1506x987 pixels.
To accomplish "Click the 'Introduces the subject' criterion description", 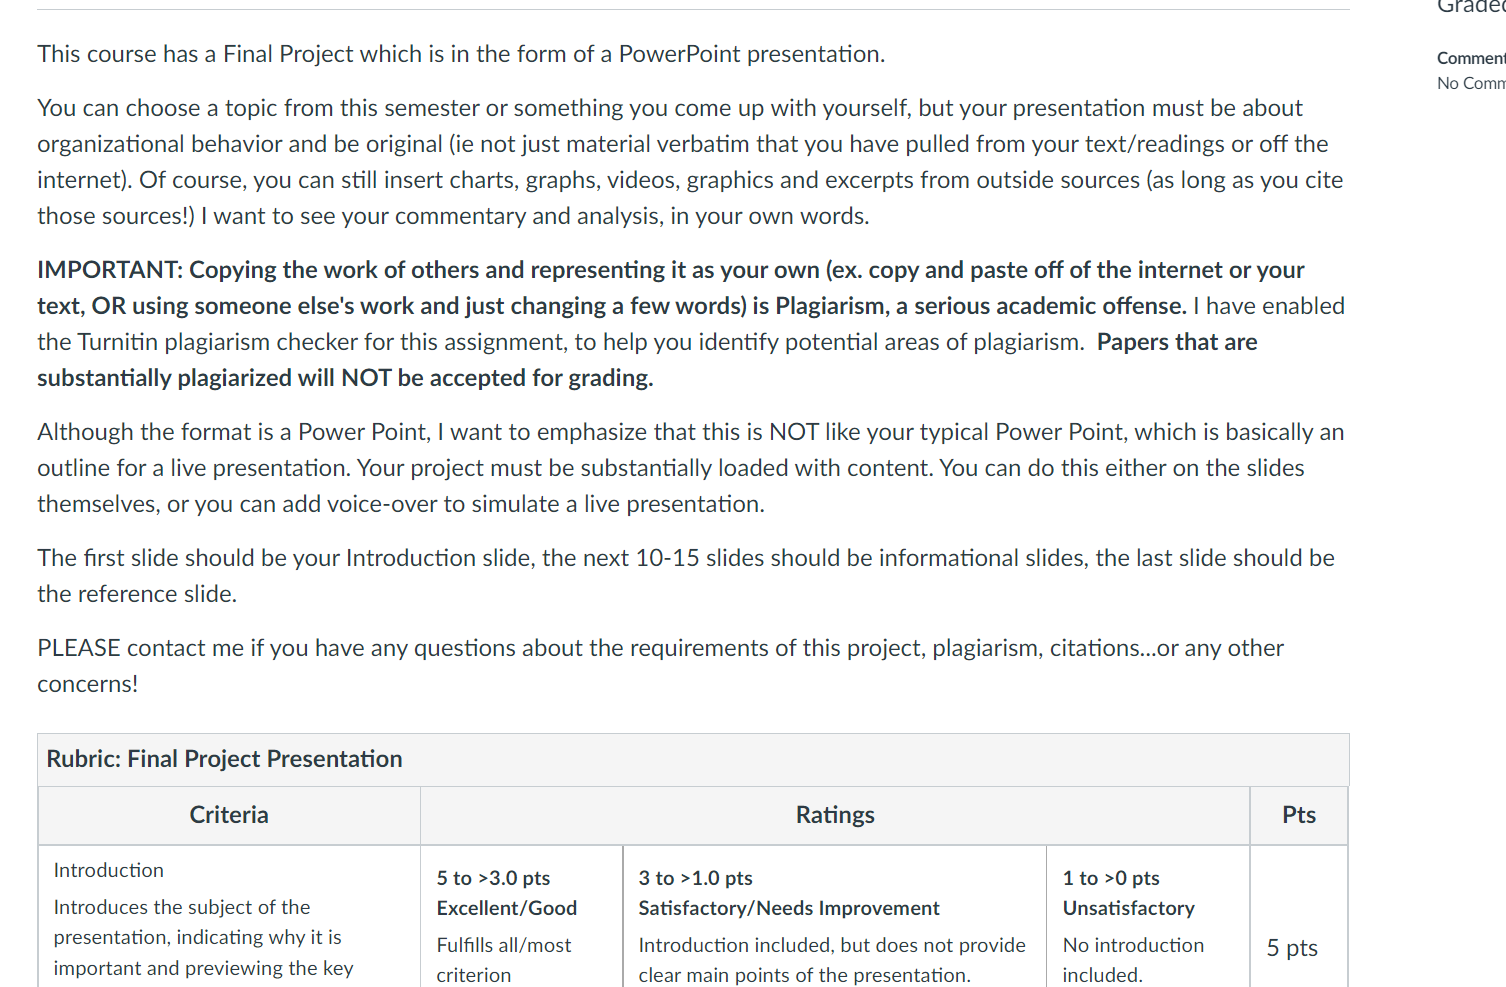I will click(x=203, y=937).
